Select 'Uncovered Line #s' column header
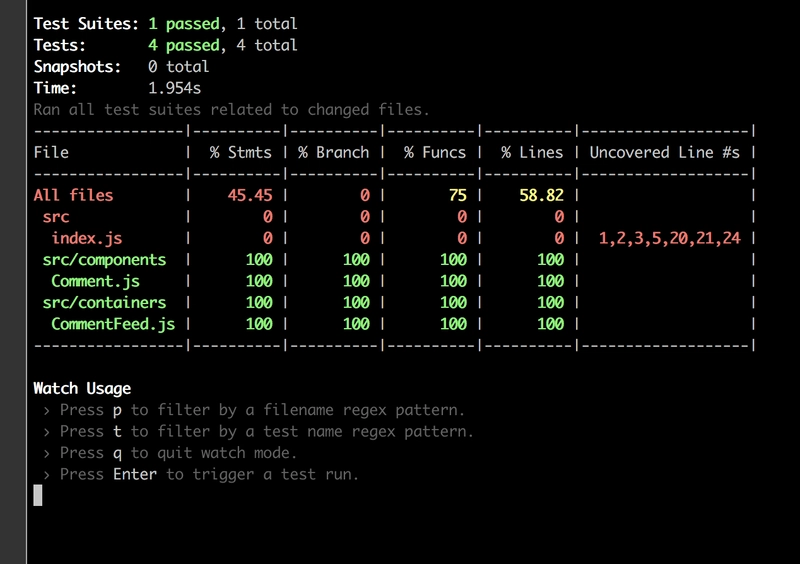Screen dimensions: 800x564 tap(664, 152)
